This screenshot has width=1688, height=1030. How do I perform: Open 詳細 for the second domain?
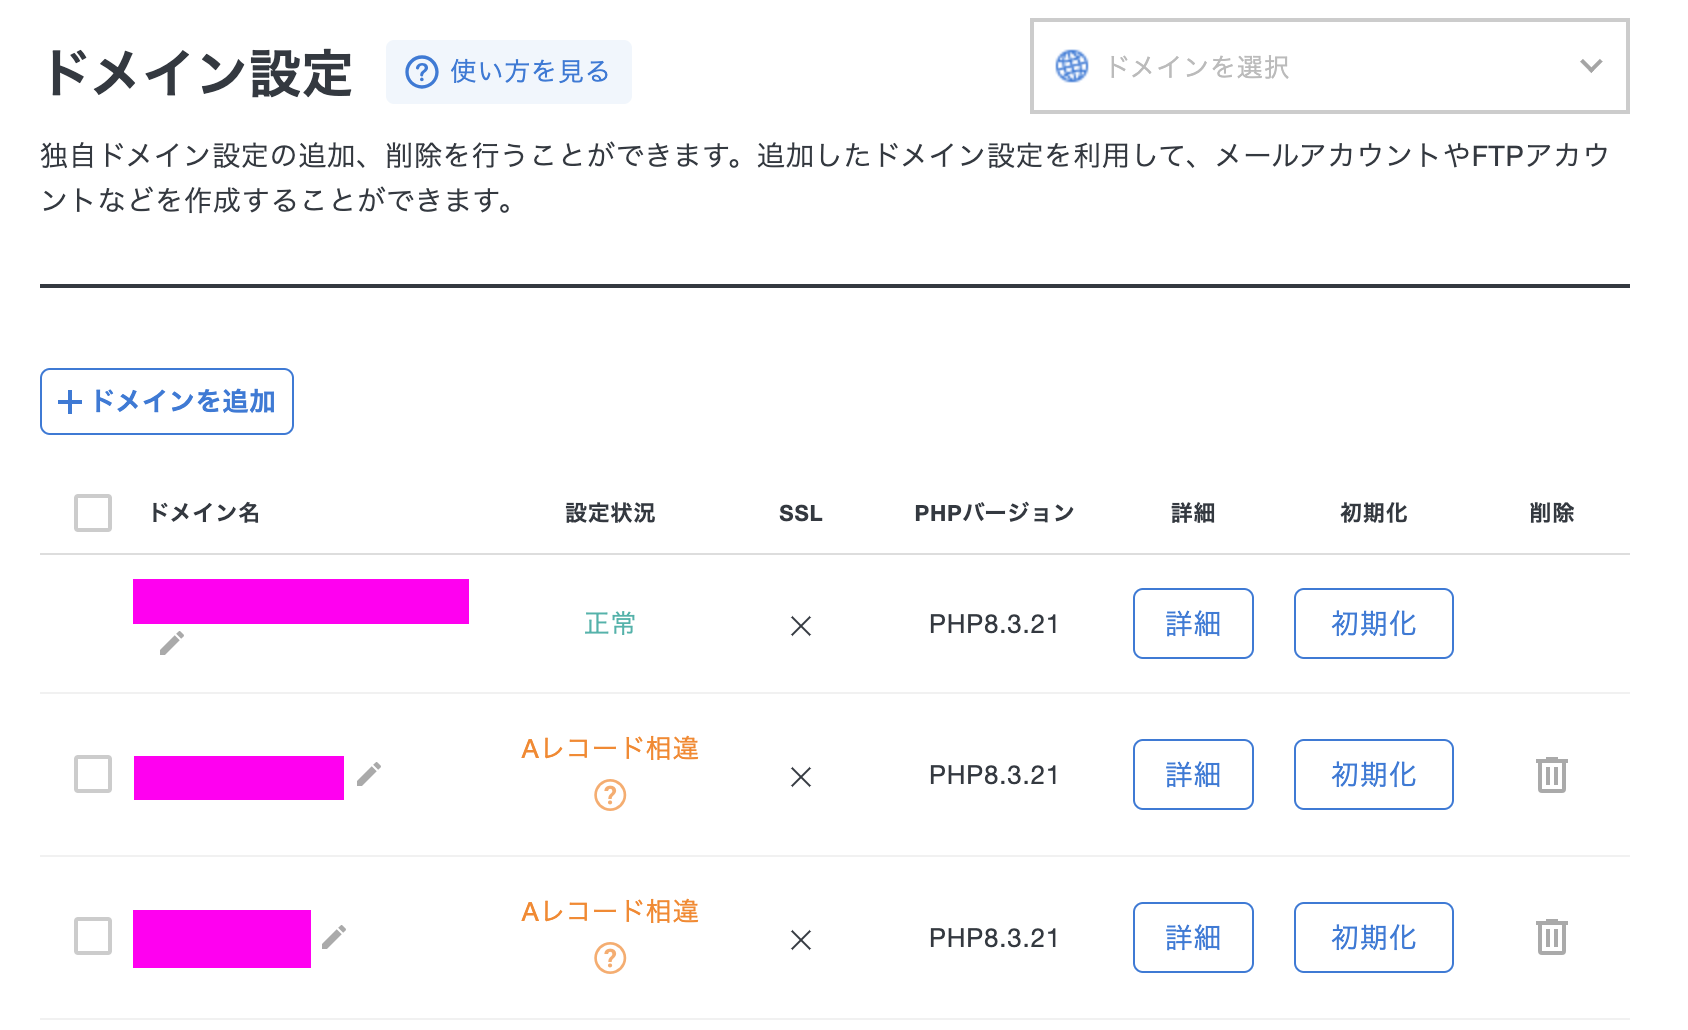pyautogui.click(x=1193, y=775)
